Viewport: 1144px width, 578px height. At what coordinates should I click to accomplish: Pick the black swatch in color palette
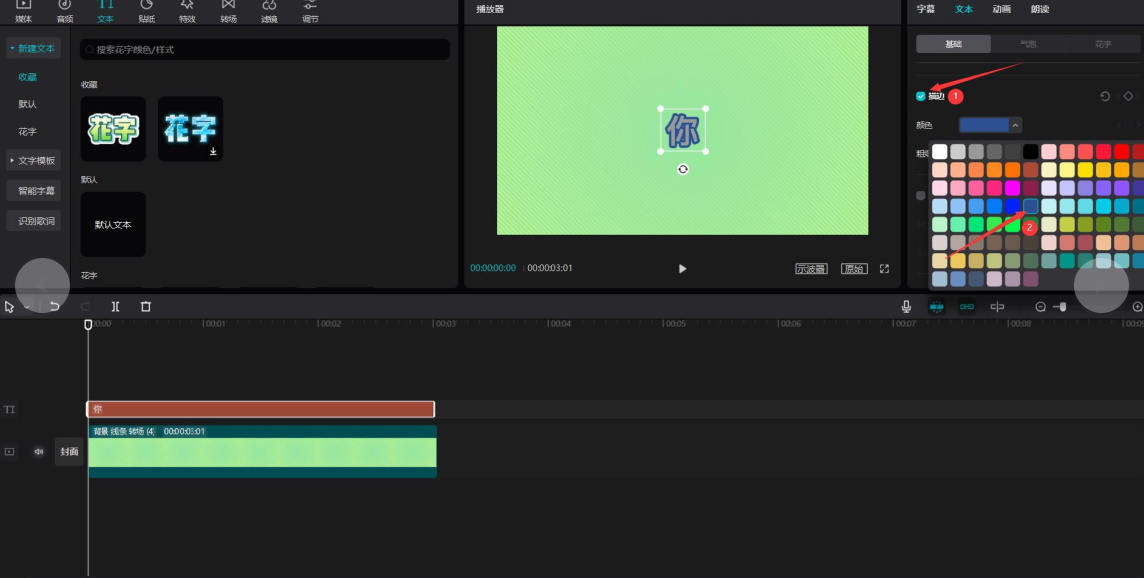click(1030, 152)
